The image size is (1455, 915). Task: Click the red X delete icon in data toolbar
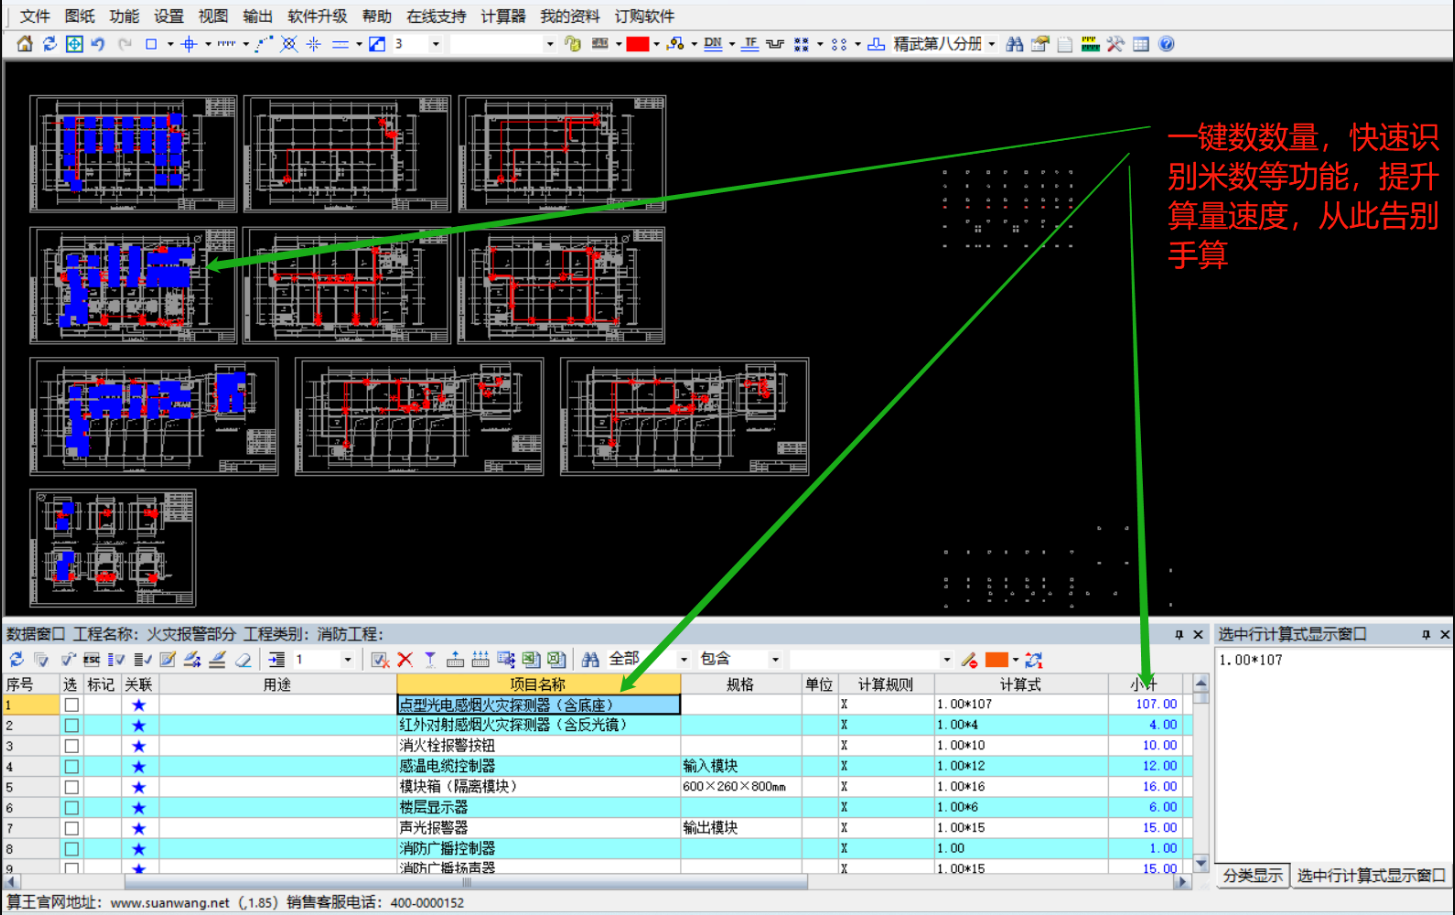[405, 659]
